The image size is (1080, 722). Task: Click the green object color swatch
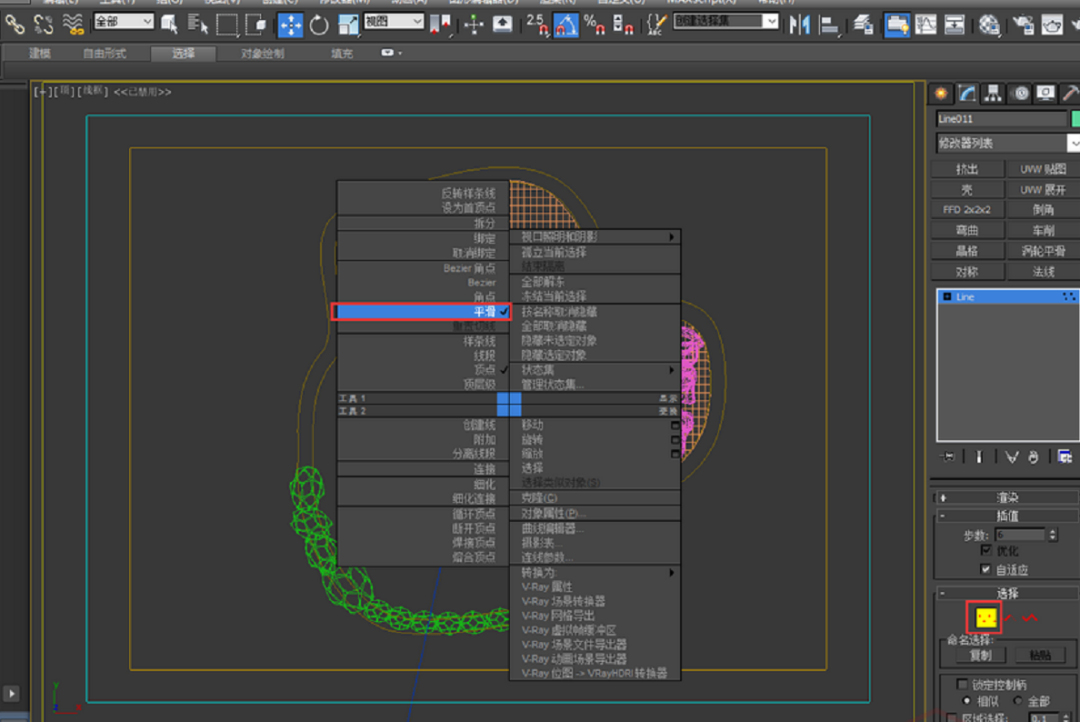pos(1075,119)
